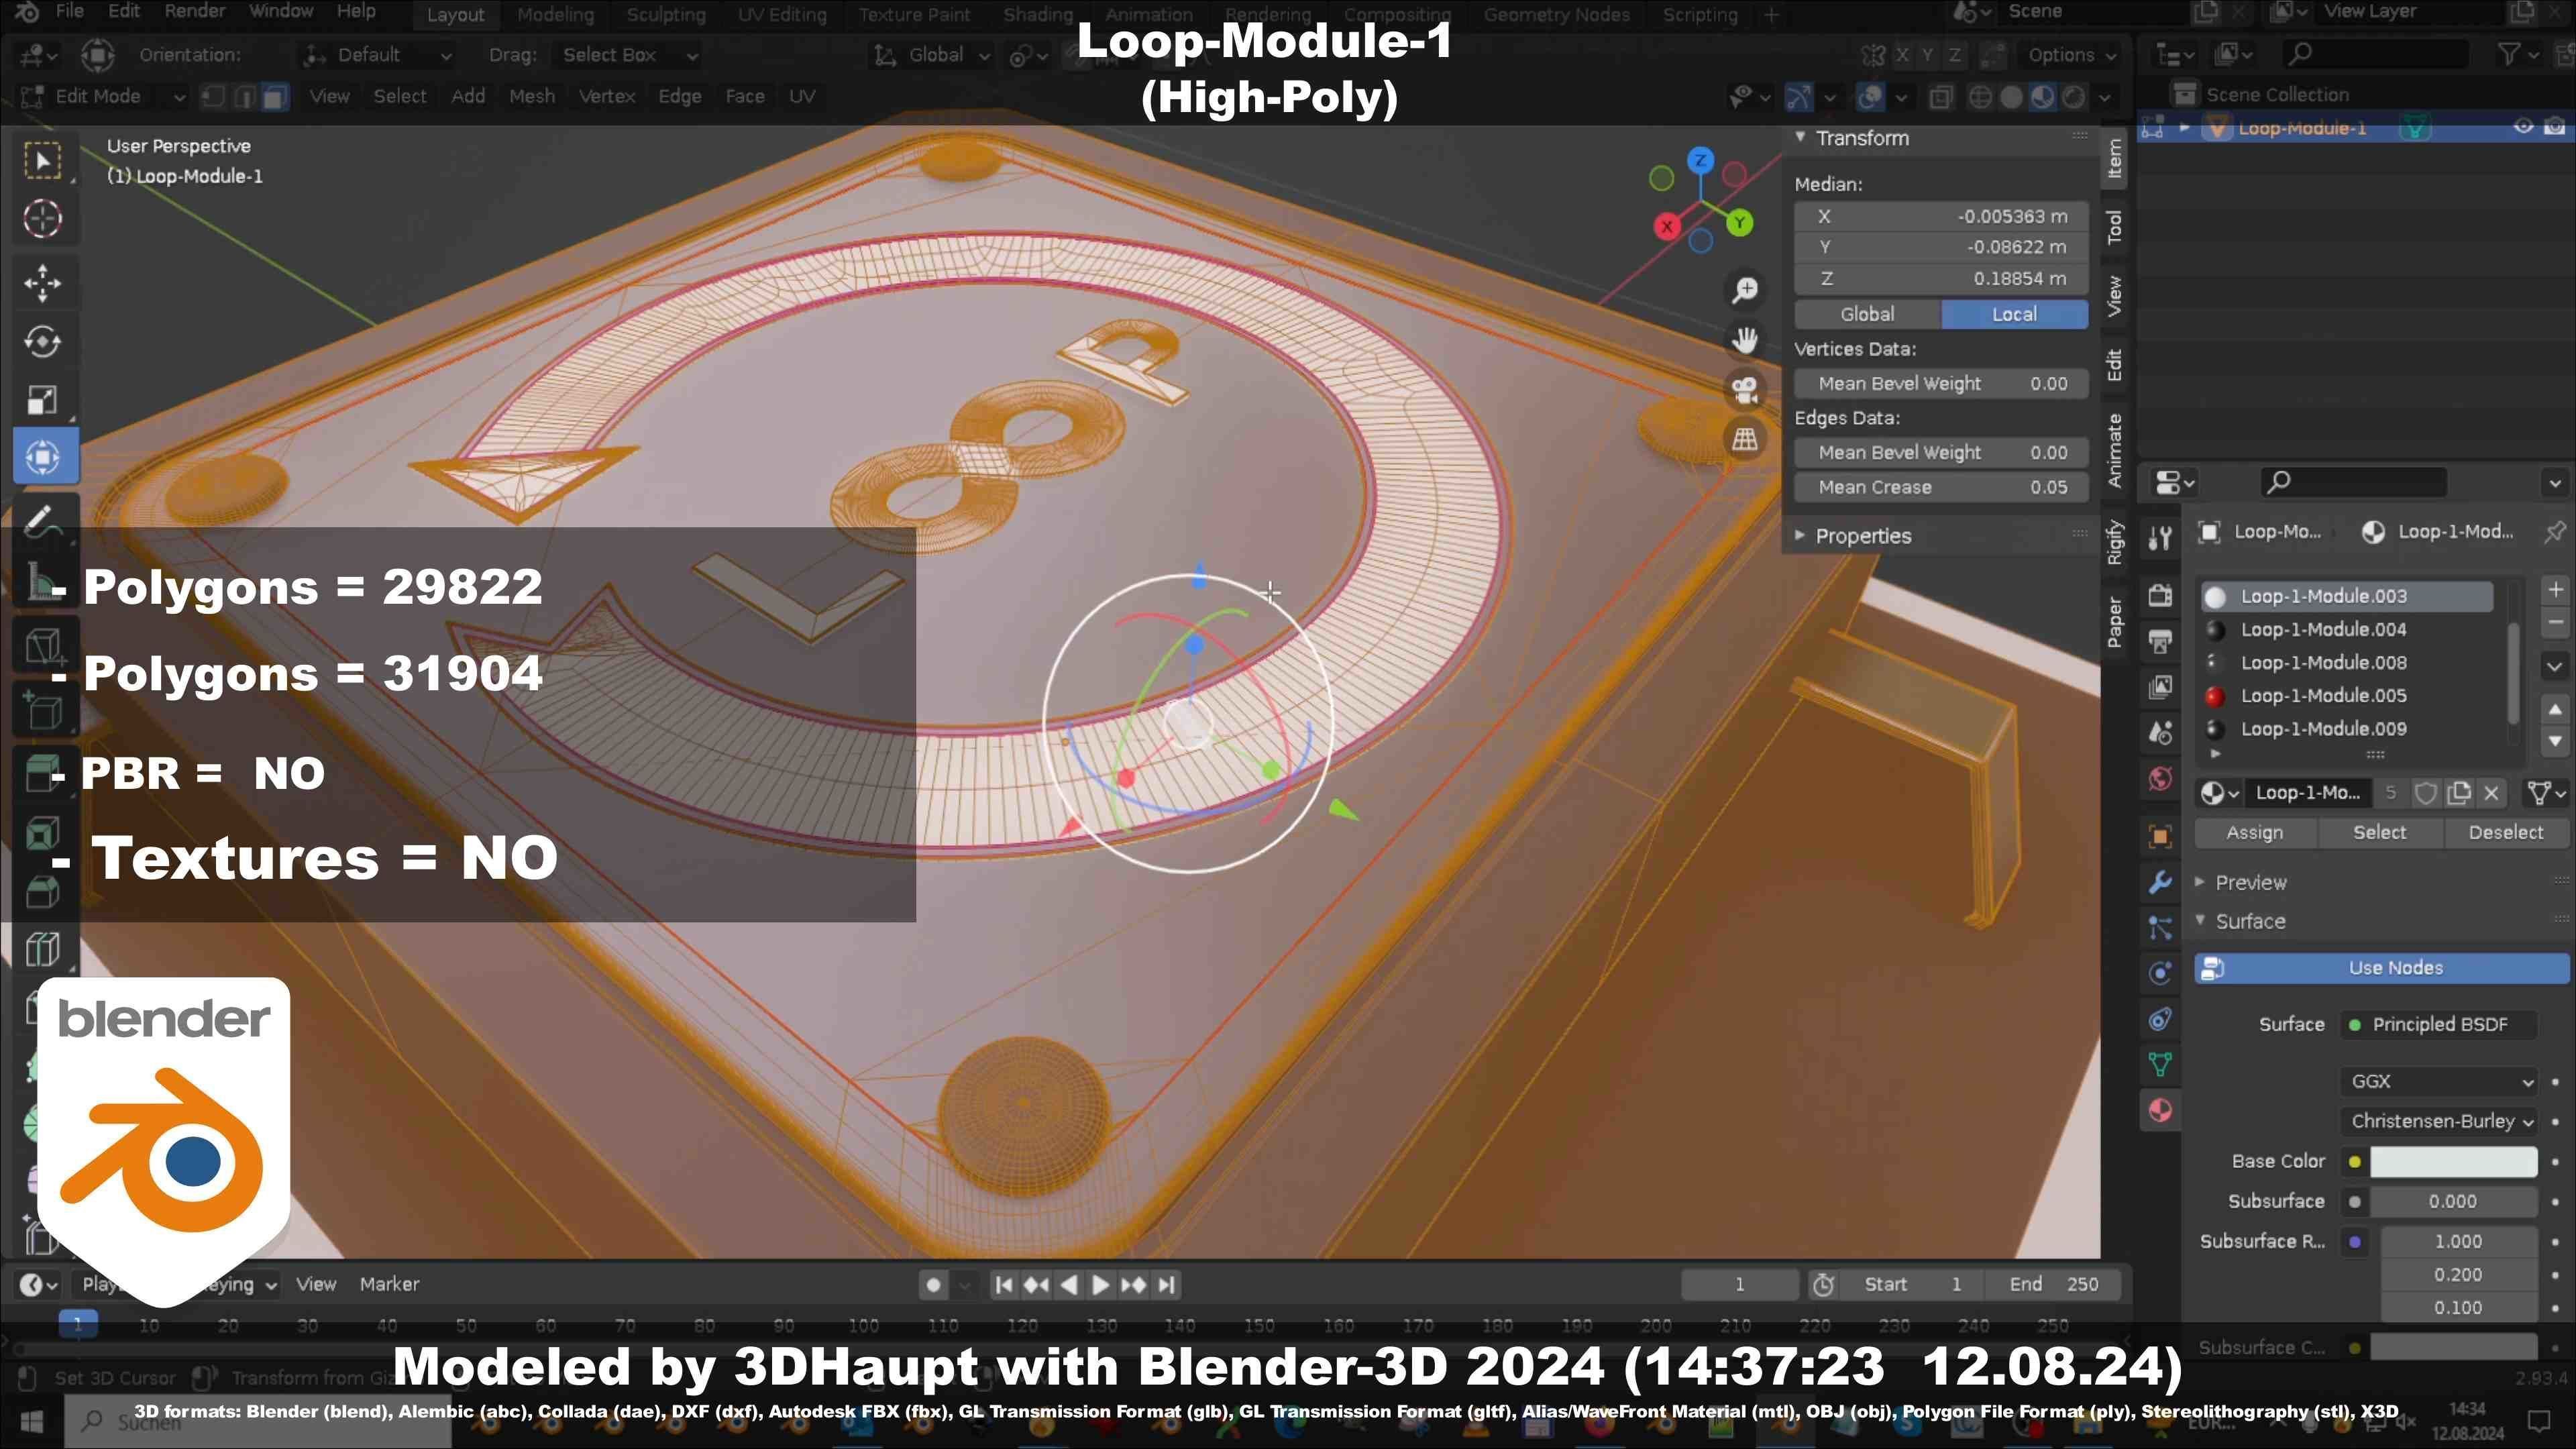The height and width of the screenshot is (1449, 2576).
Task: Click the pan view hand icon
Action: [1745, 340]
